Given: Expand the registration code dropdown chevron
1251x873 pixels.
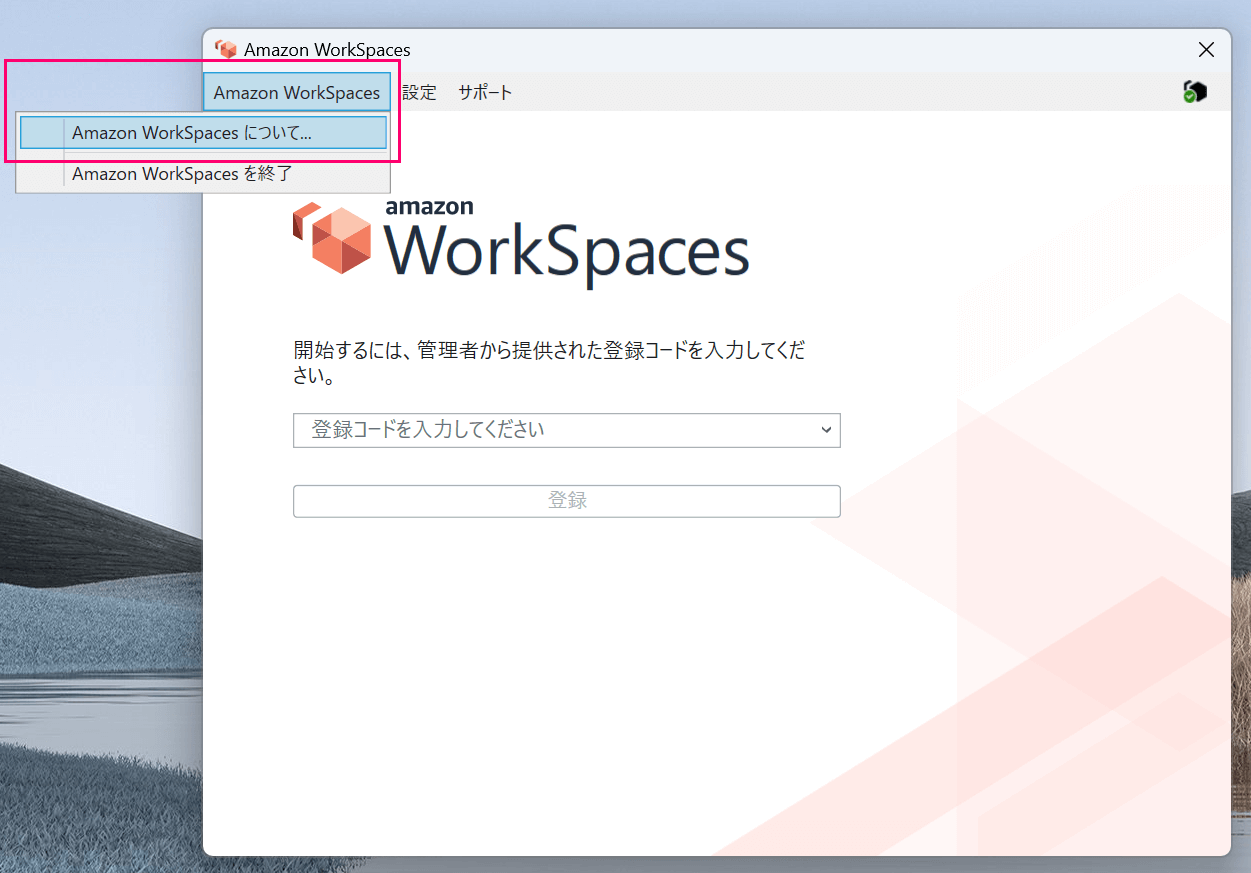Looking at the screenshot, I should click(826, 430).
